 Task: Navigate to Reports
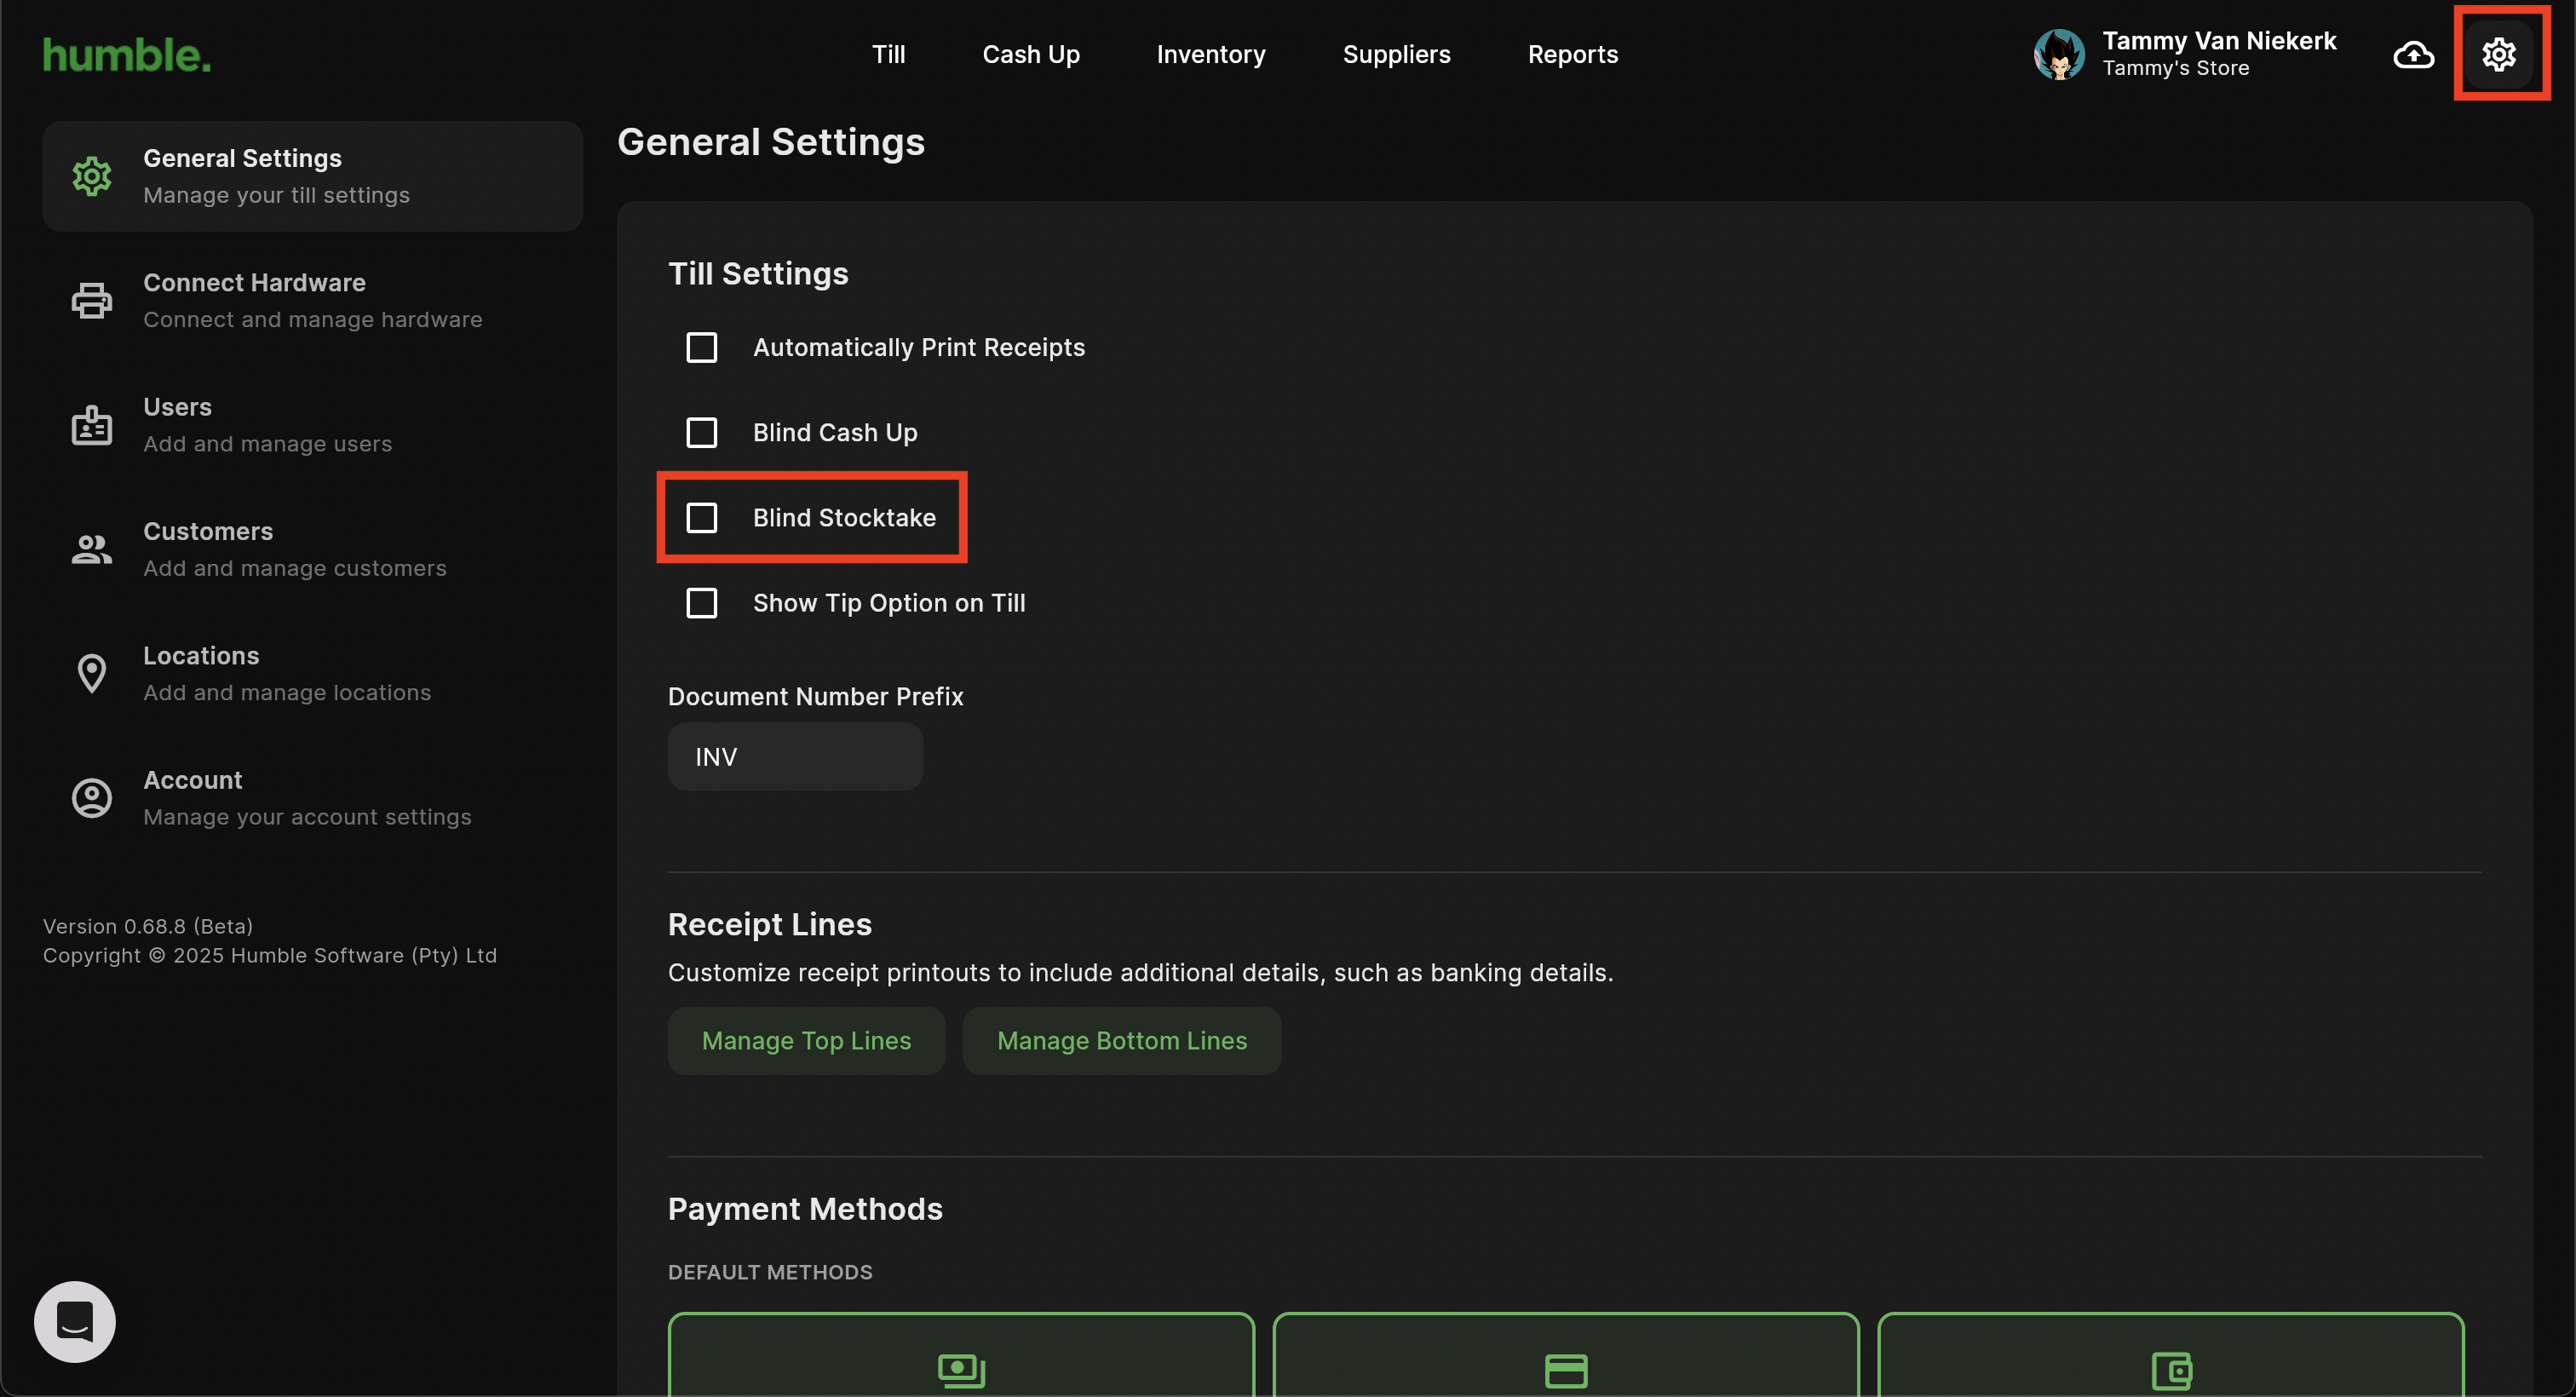click(1572, 54)
